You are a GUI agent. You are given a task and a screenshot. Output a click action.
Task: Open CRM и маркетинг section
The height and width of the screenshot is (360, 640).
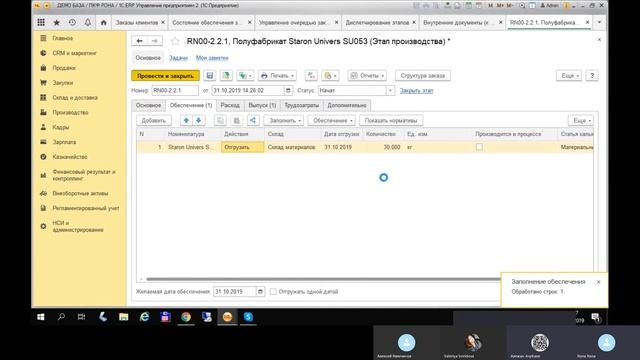pyautogui.click(x=74, y=53)
